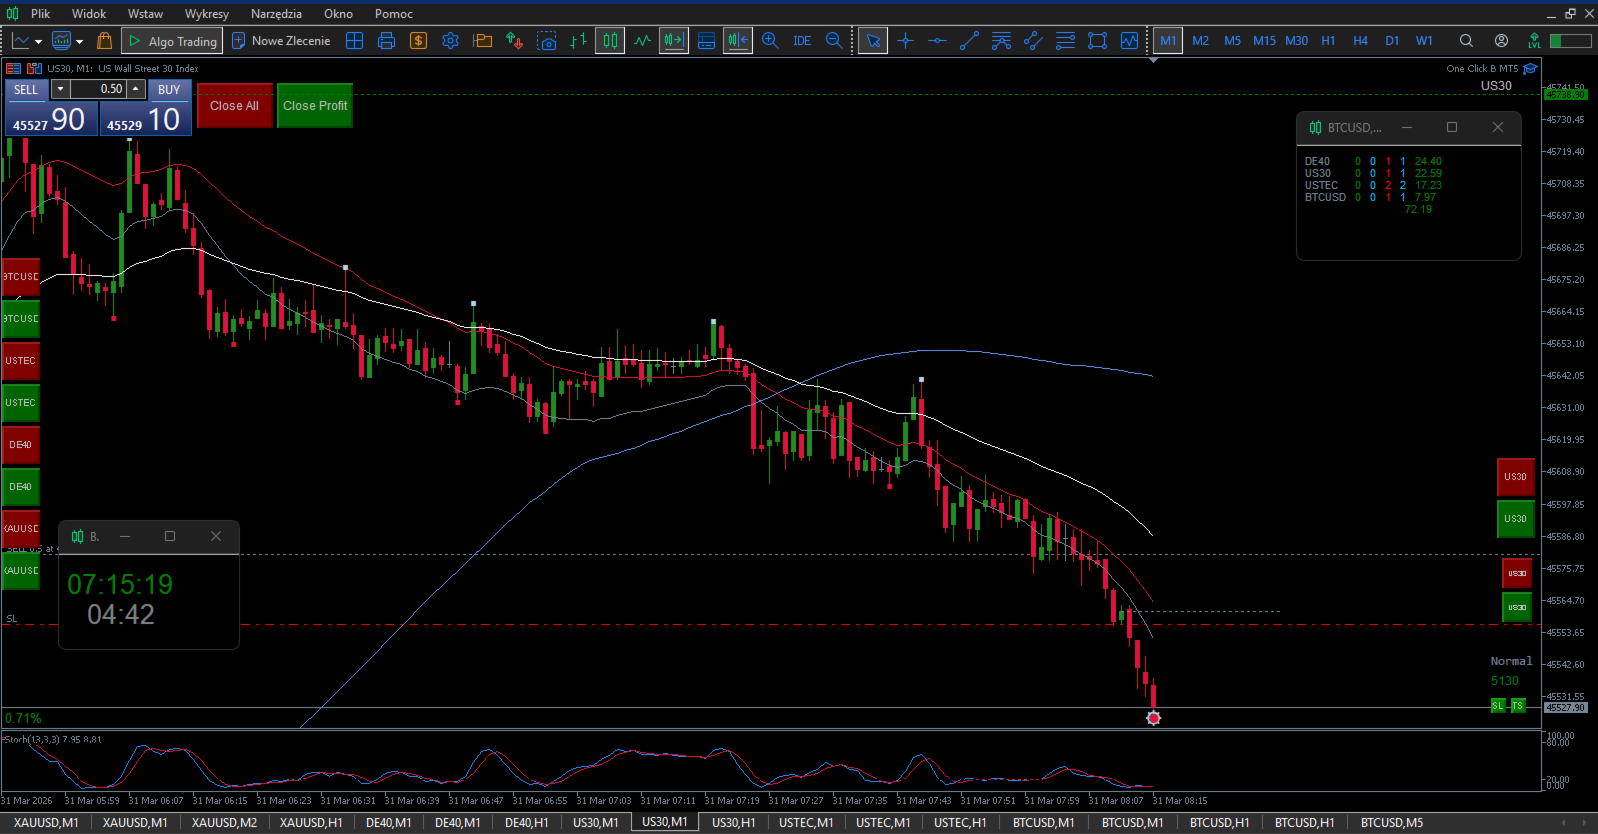
Task: Select the D1 timeframe
Action: point(1392,41)
